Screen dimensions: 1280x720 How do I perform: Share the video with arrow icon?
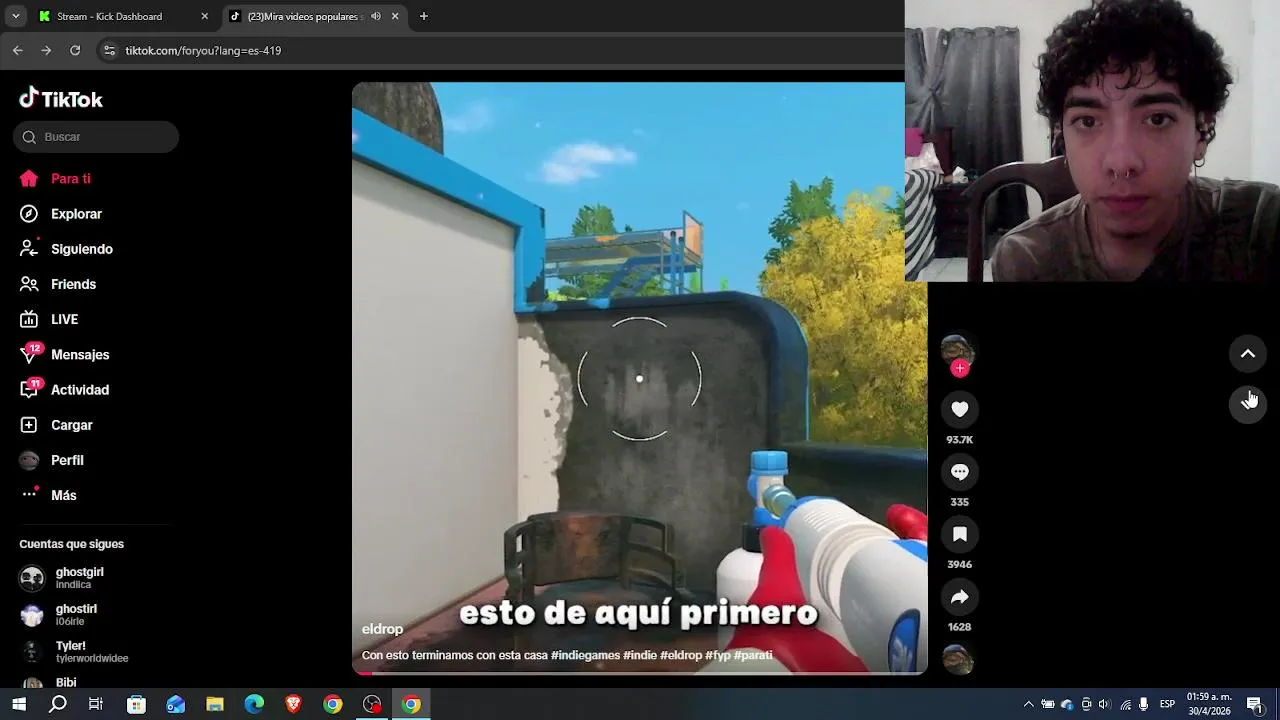point(959,597)
